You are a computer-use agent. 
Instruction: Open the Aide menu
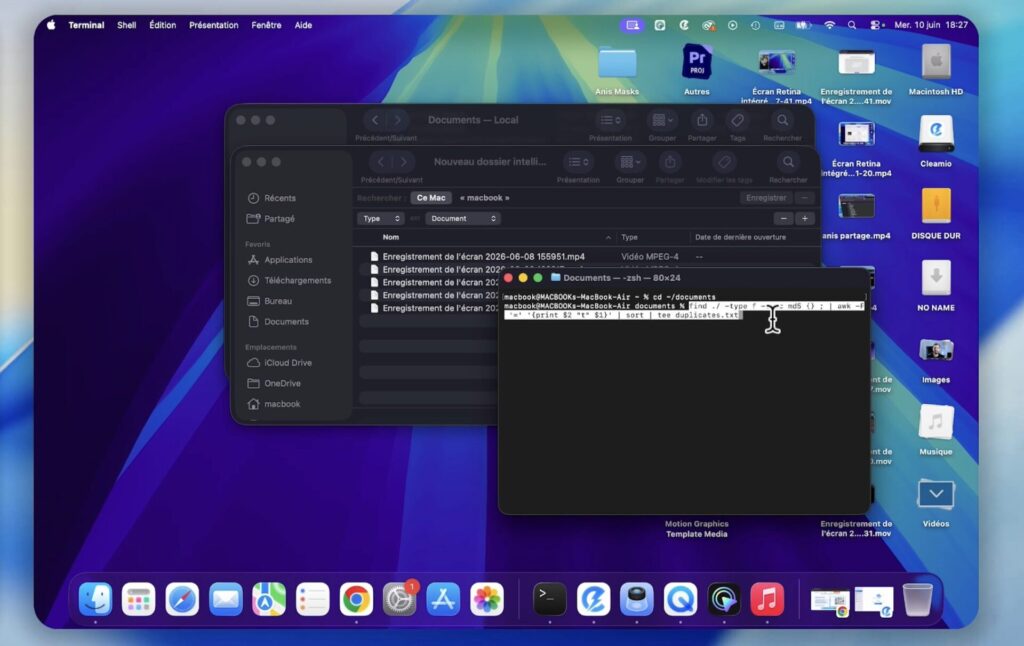[303, 25]
